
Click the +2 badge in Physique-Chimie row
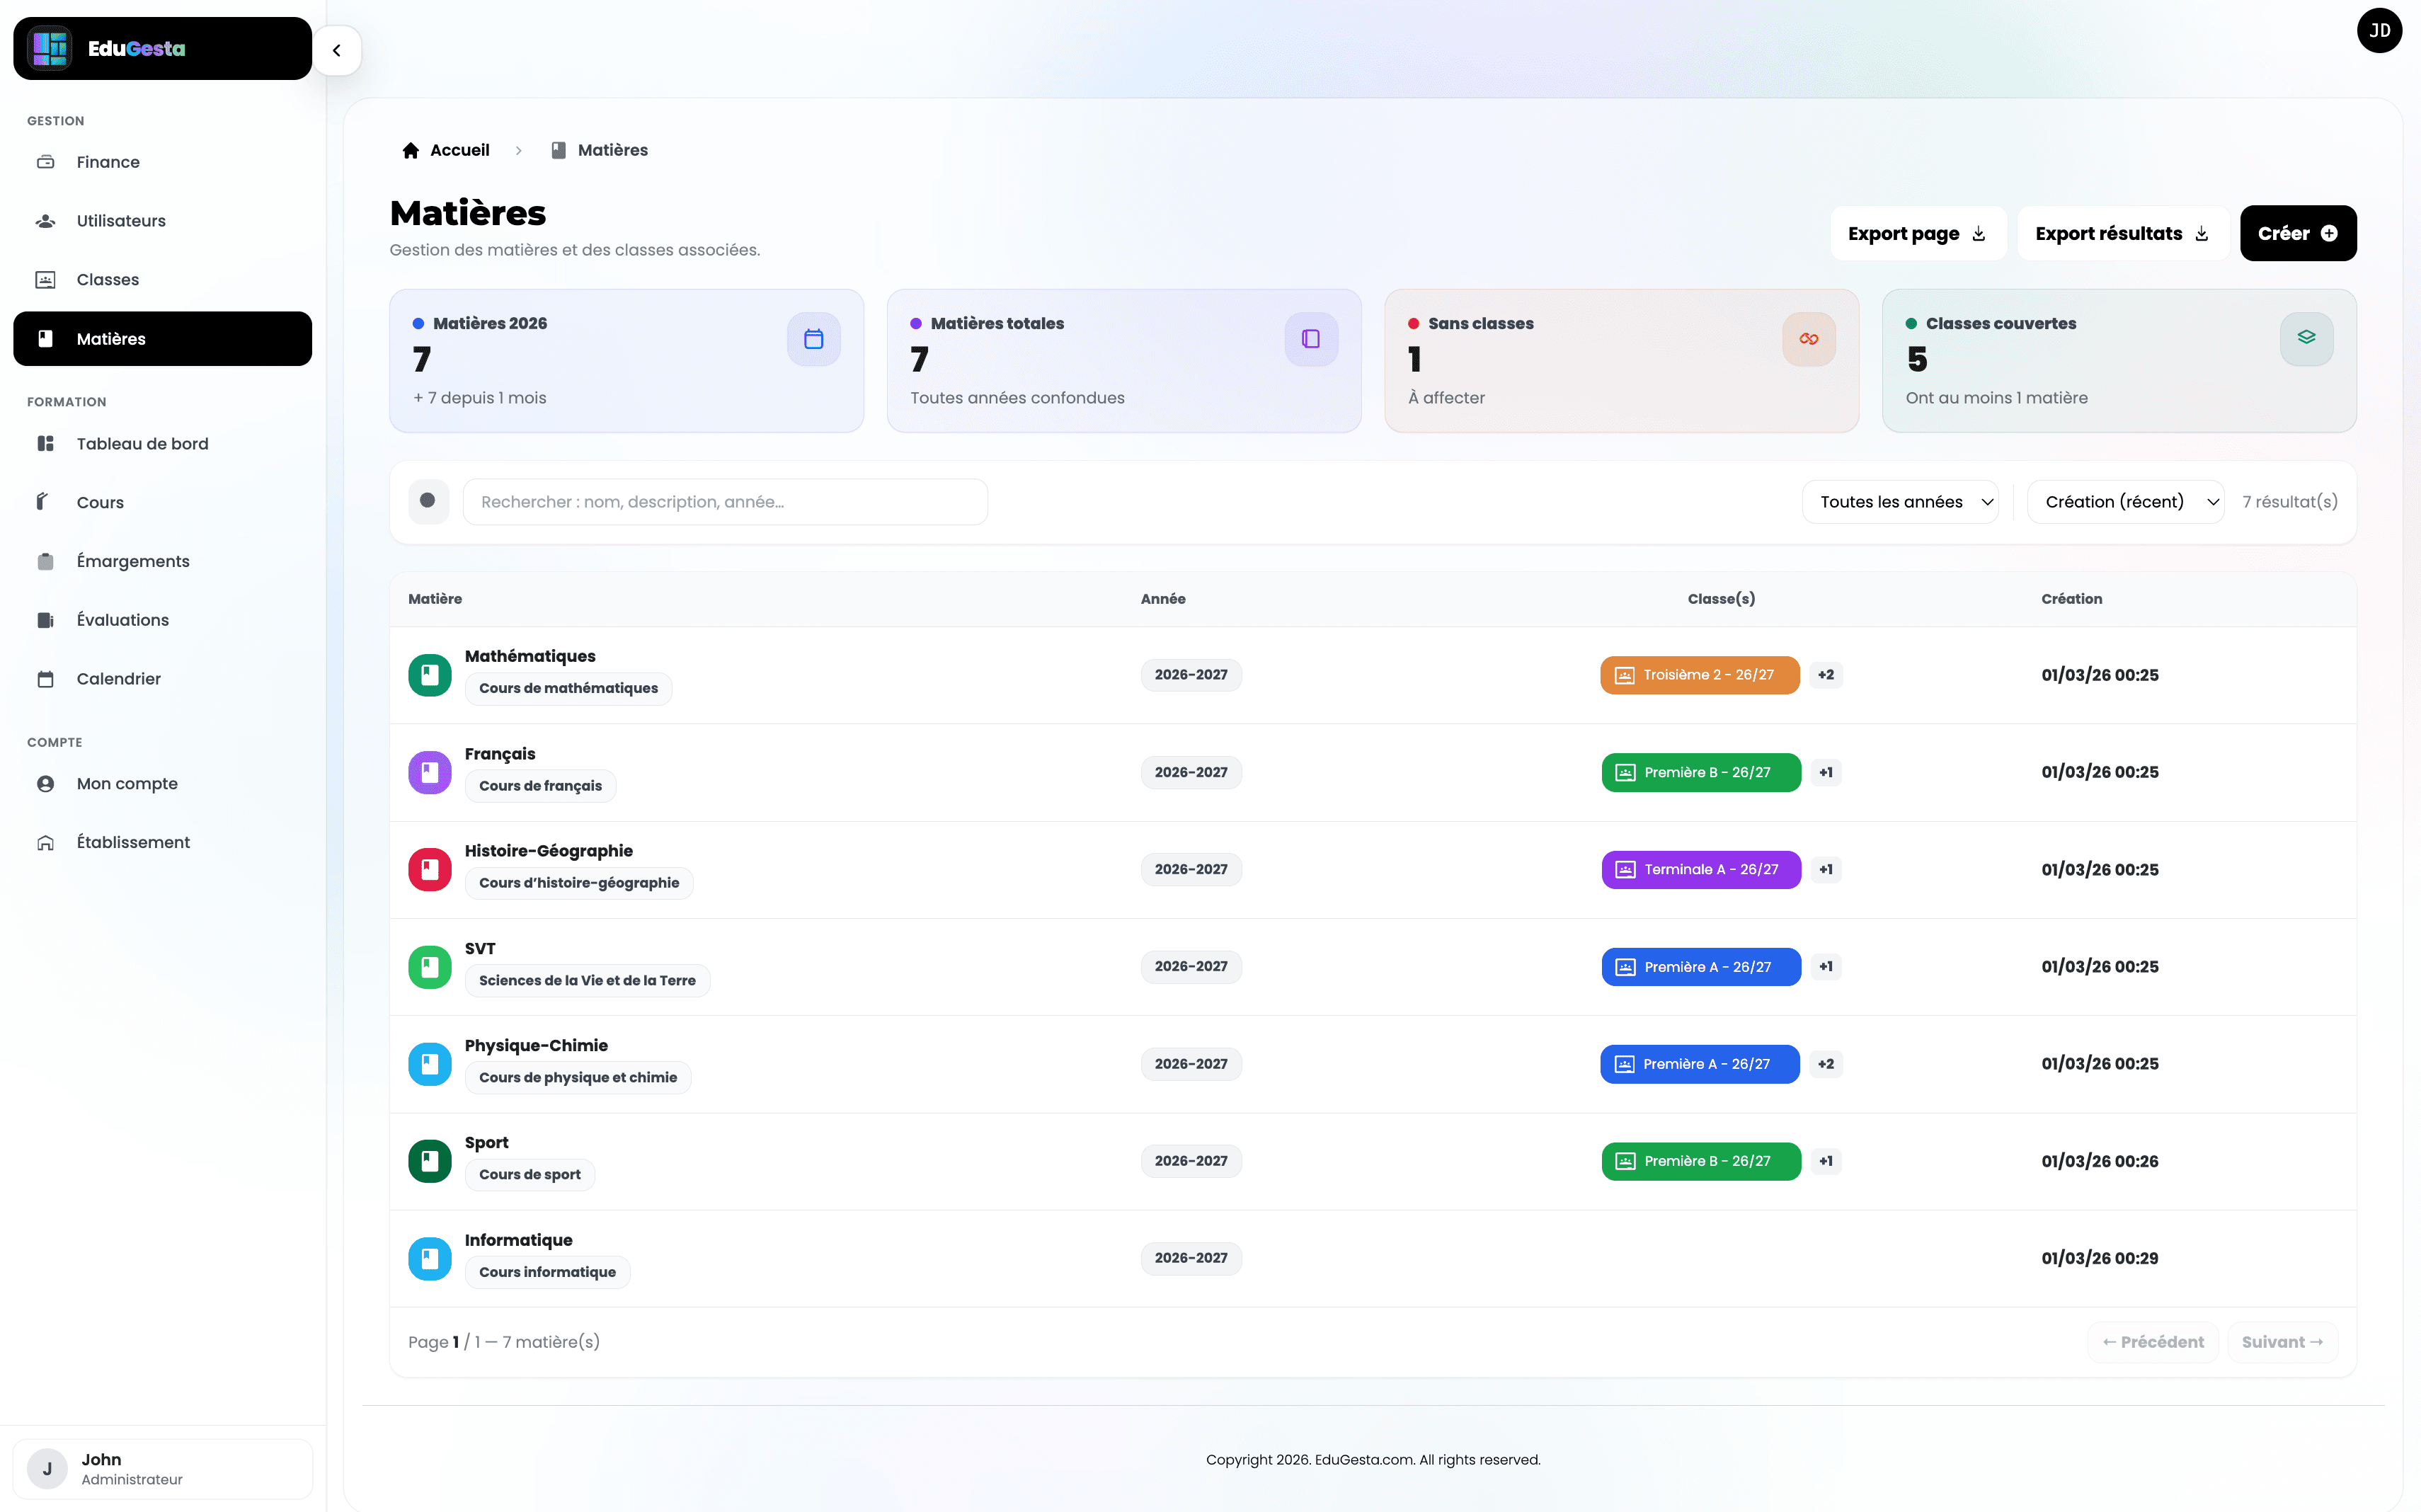point(1825,1064)
